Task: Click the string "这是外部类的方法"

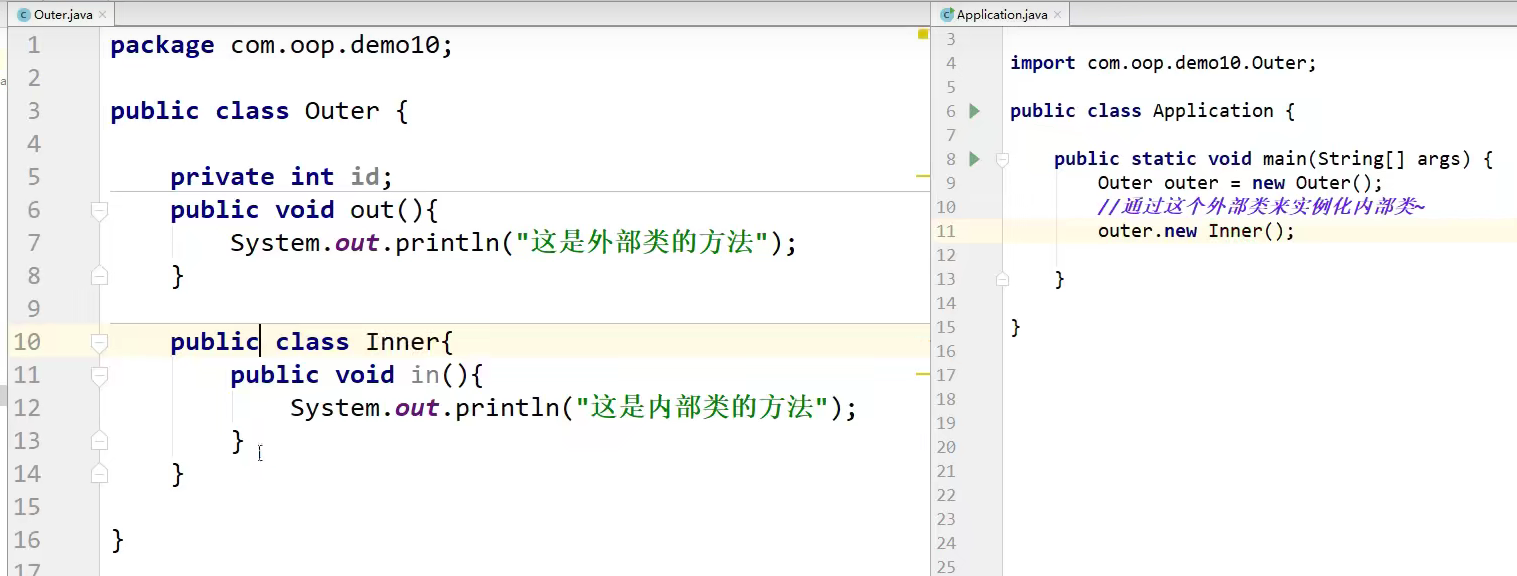Action: 642,243
